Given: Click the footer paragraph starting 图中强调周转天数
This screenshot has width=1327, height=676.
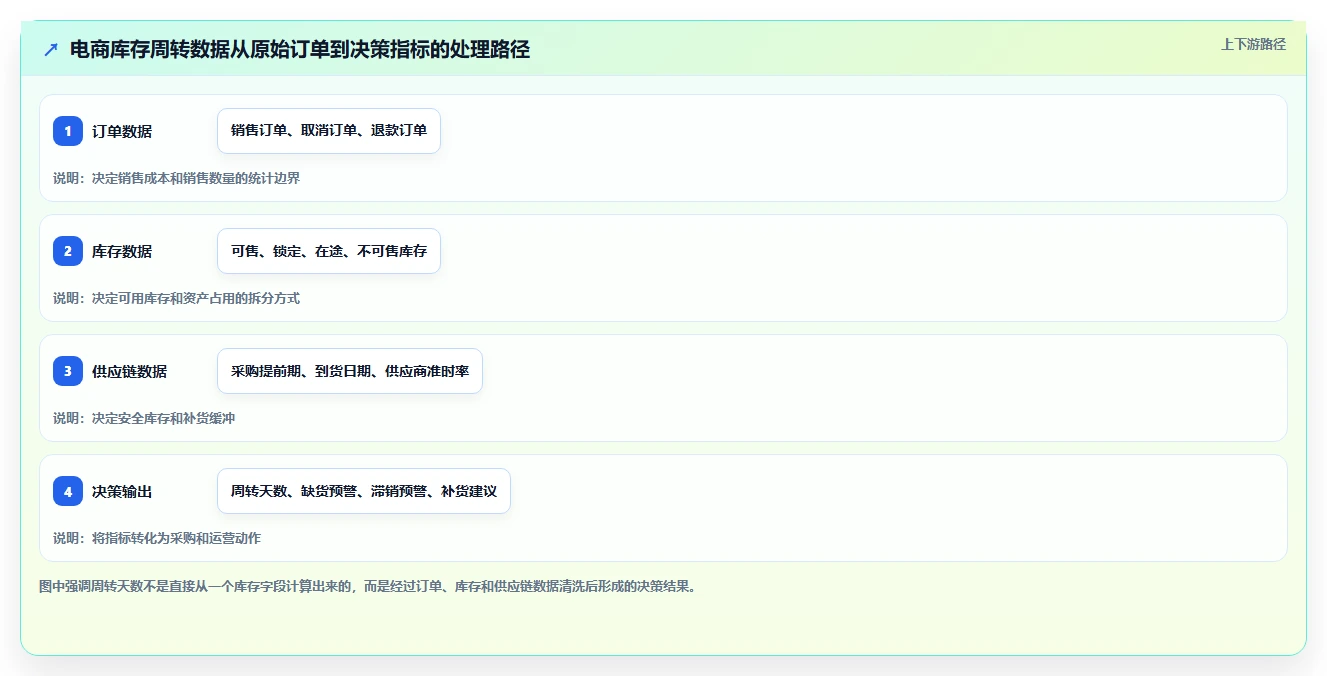Looking at the screenshot, I should point(367,586).
